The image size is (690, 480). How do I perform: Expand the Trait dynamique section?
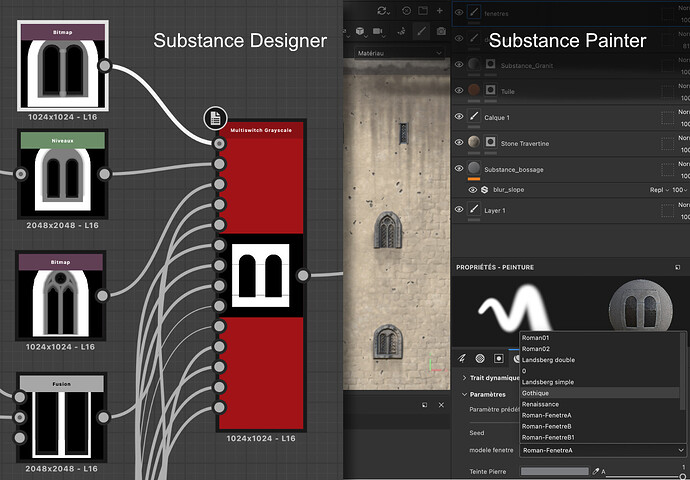pyautogui.click(x=464, y=377)
